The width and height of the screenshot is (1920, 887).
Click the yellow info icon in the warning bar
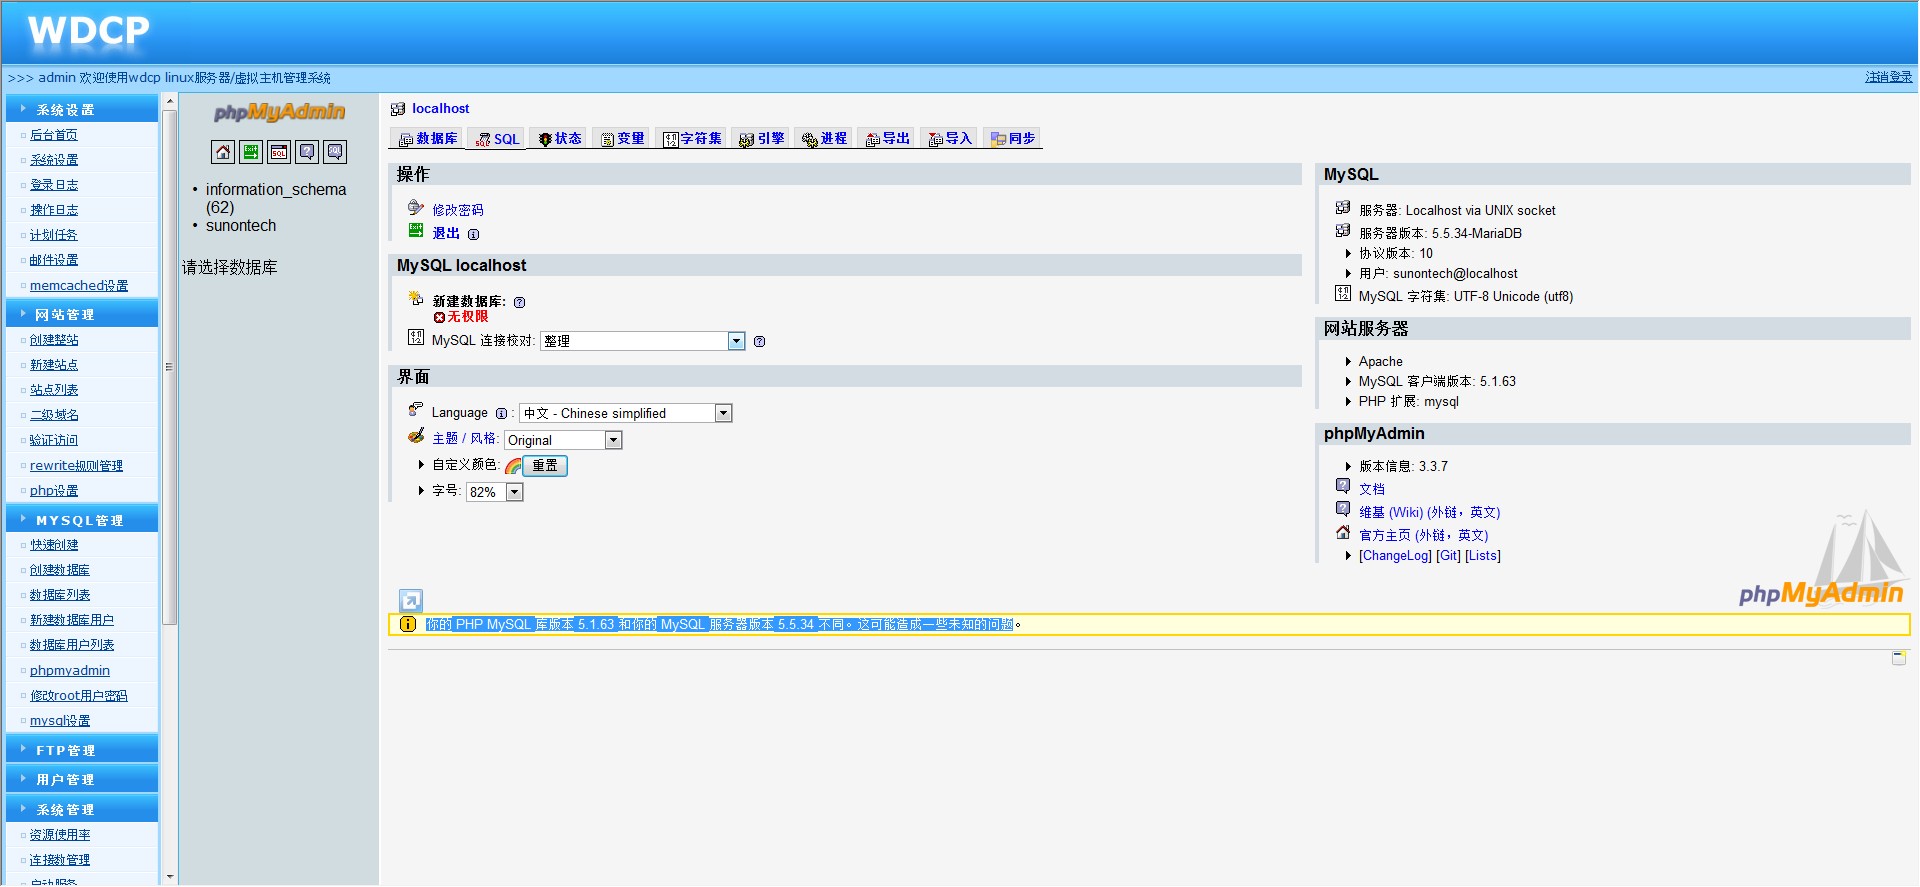(x=407, y=624)
